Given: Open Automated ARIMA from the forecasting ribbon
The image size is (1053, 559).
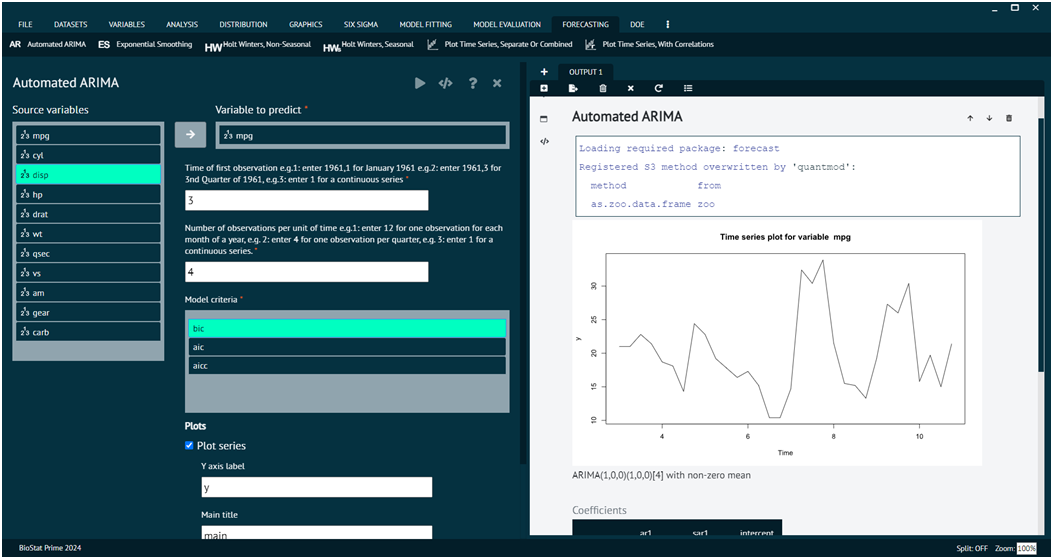Looking at the screenshot, I should [48, 44].
